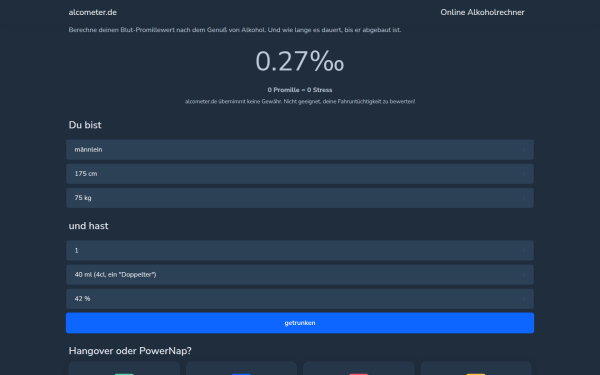Click the '0 Promille = 0 Stress' text
This screenshot has height=375, width=600.
coord(300,90)
